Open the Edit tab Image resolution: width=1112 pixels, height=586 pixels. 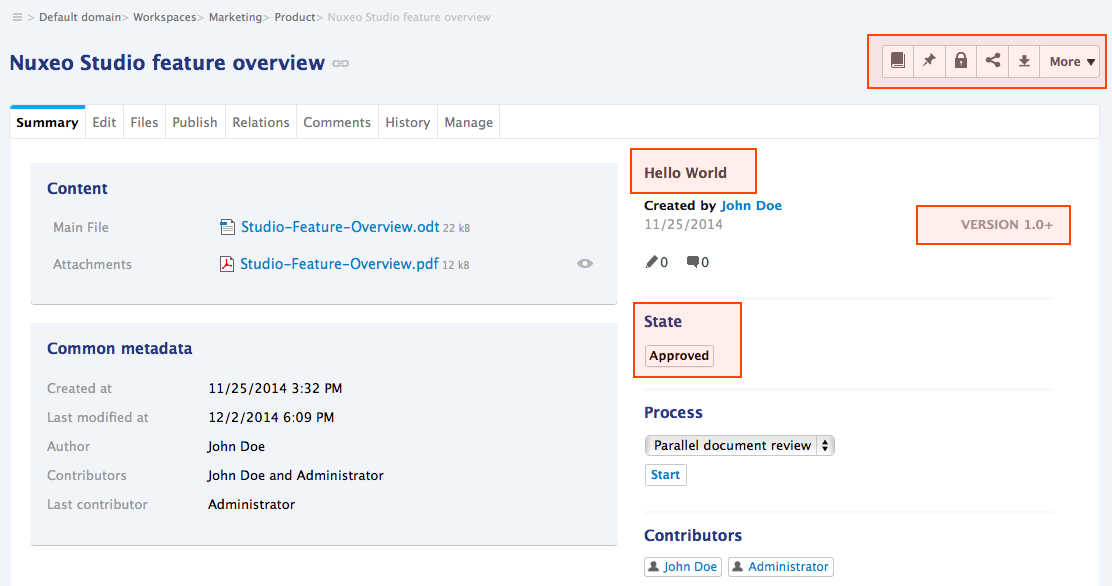(104, 122)
